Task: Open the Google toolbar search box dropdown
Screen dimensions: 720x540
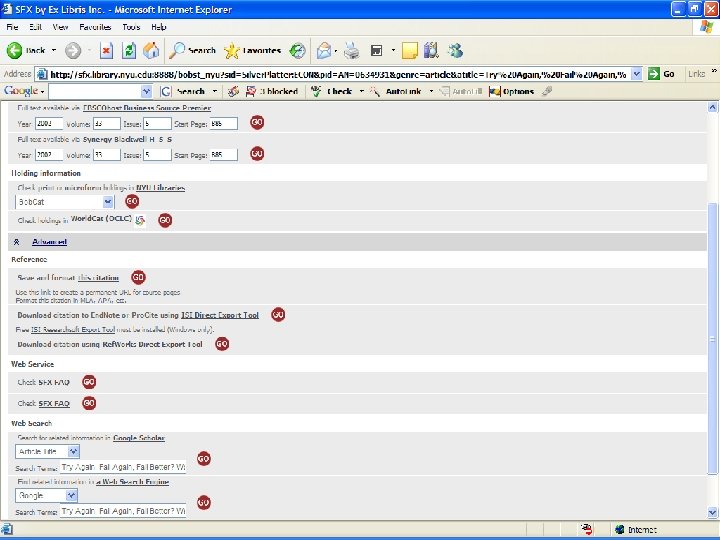Action: [146, 91]
